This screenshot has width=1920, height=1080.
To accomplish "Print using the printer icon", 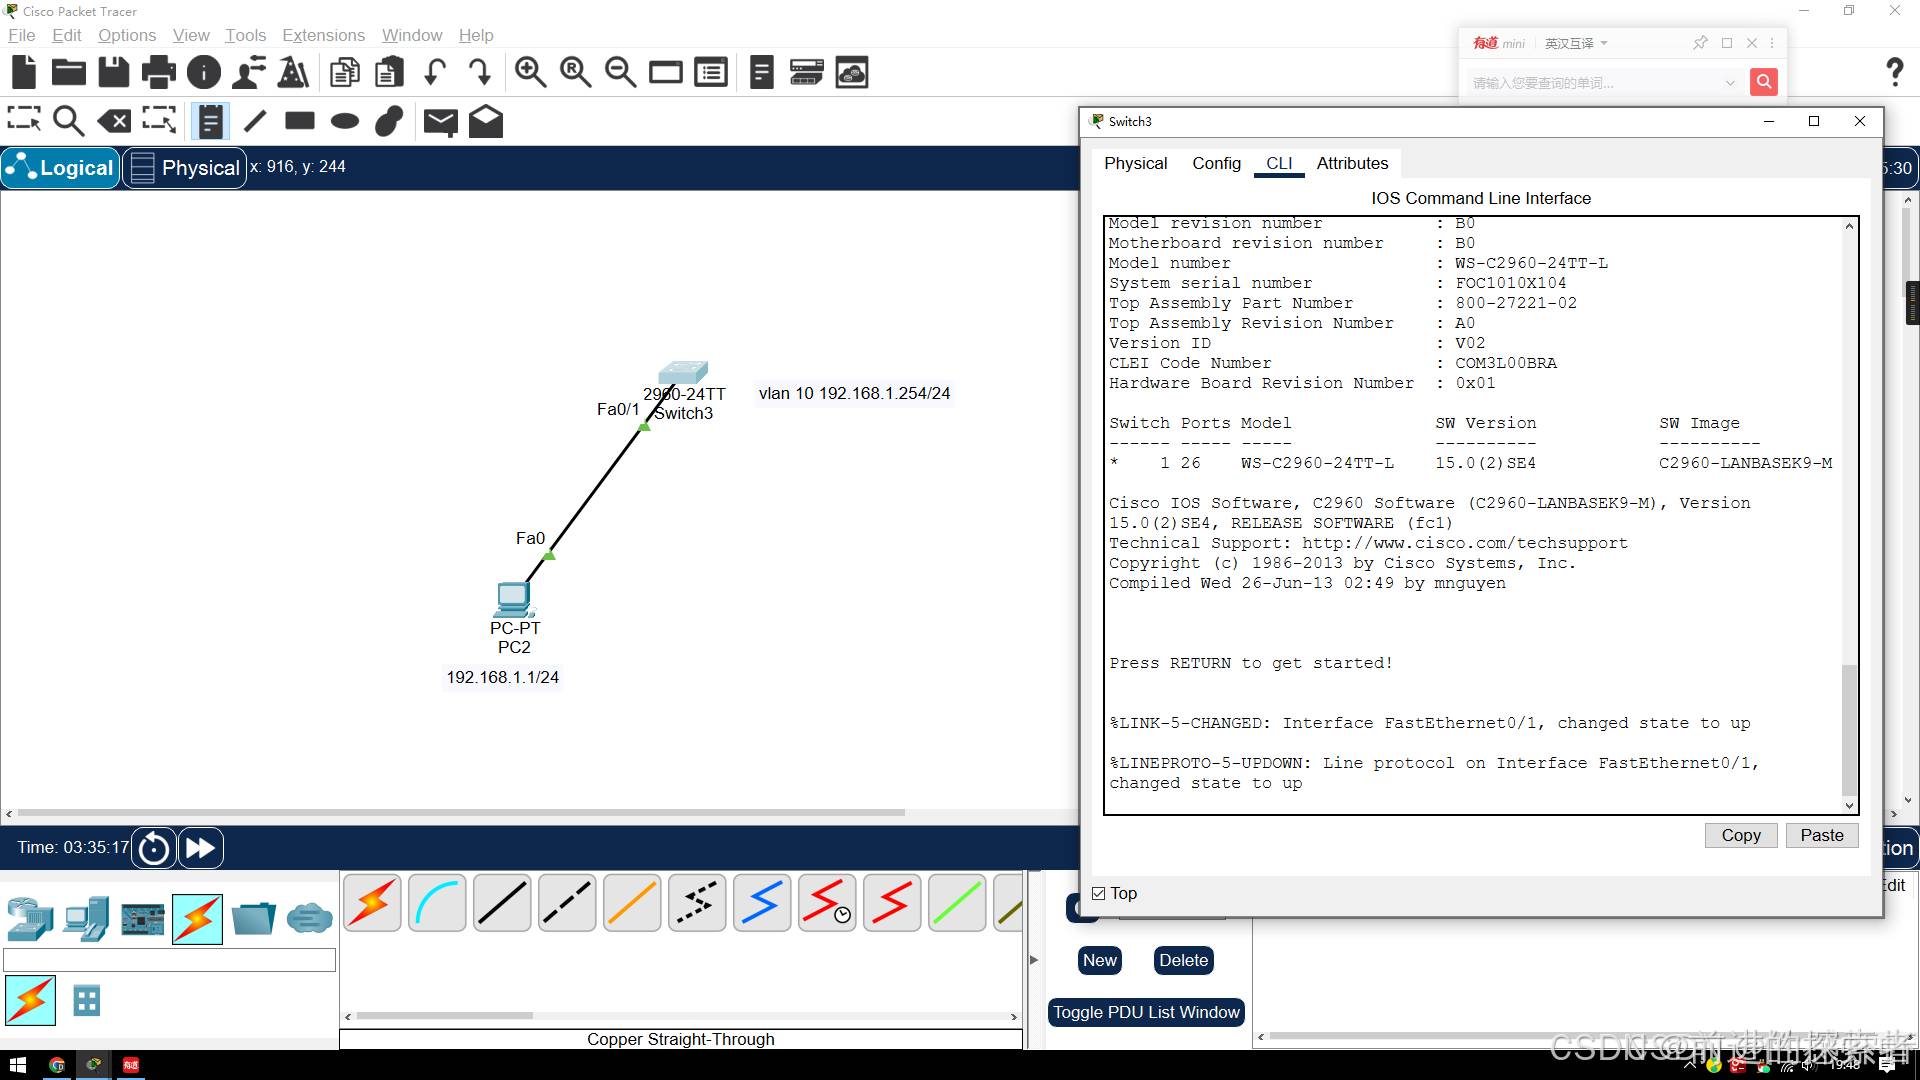I will pyautogui.click(x=158, y=72).
